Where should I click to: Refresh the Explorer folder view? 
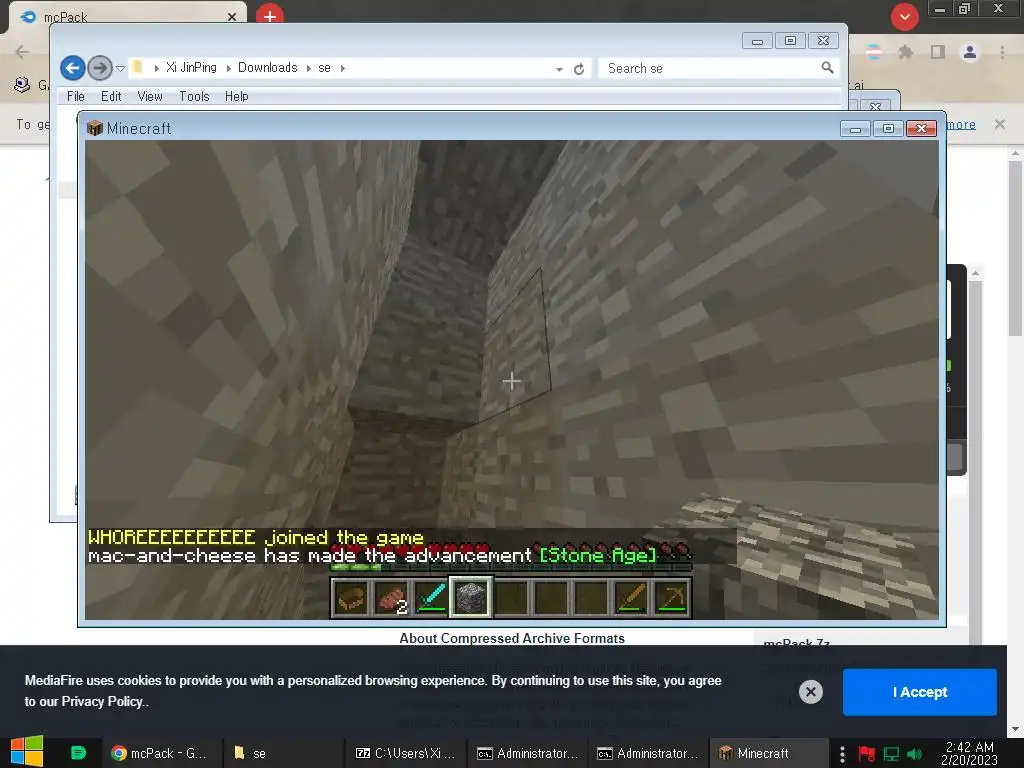(x=579, y=69)
